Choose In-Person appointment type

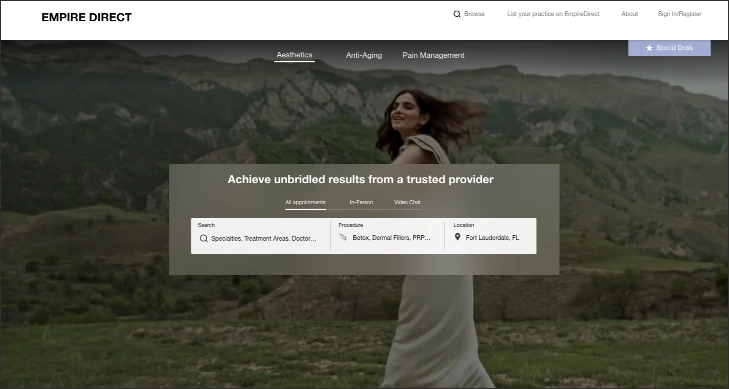point(361,202)
